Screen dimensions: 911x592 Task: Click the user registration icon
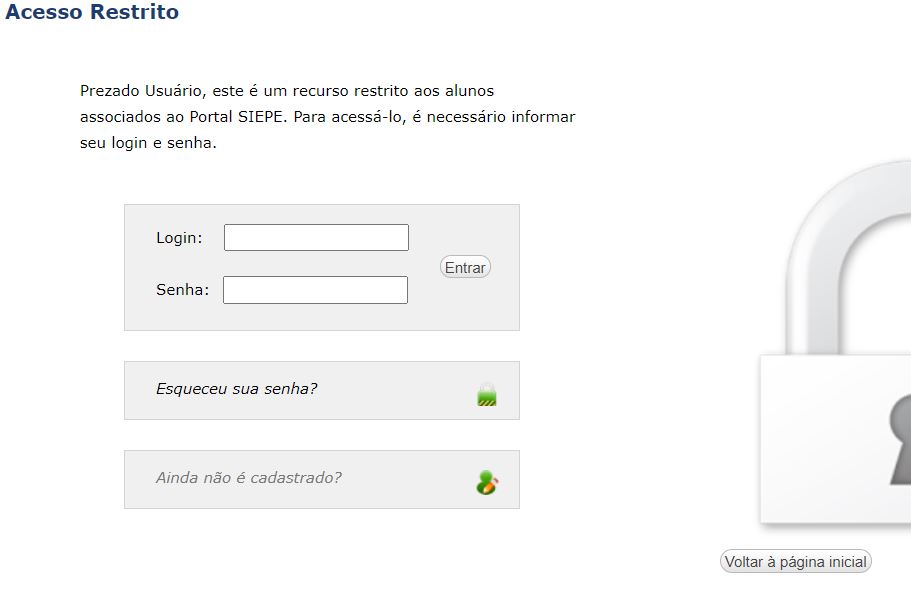click(487, 483)
